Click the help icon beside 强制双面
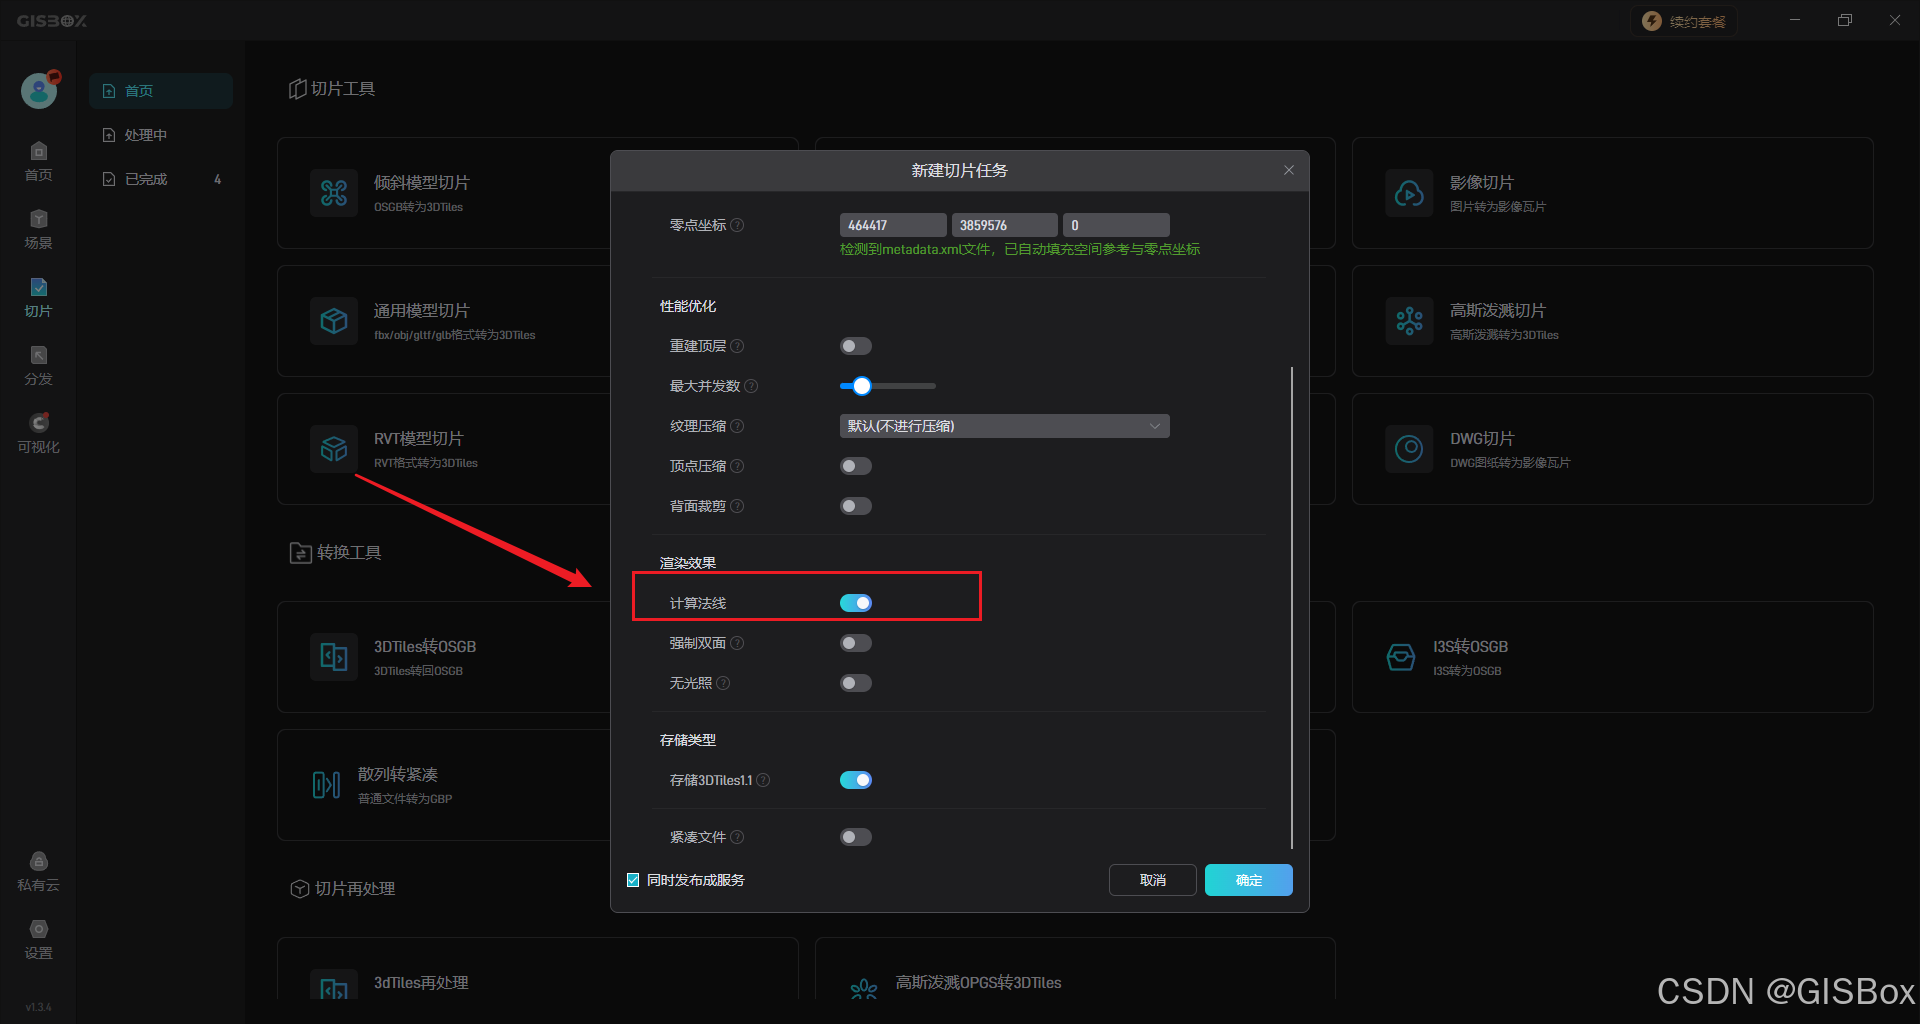 (x=737, y=643)
